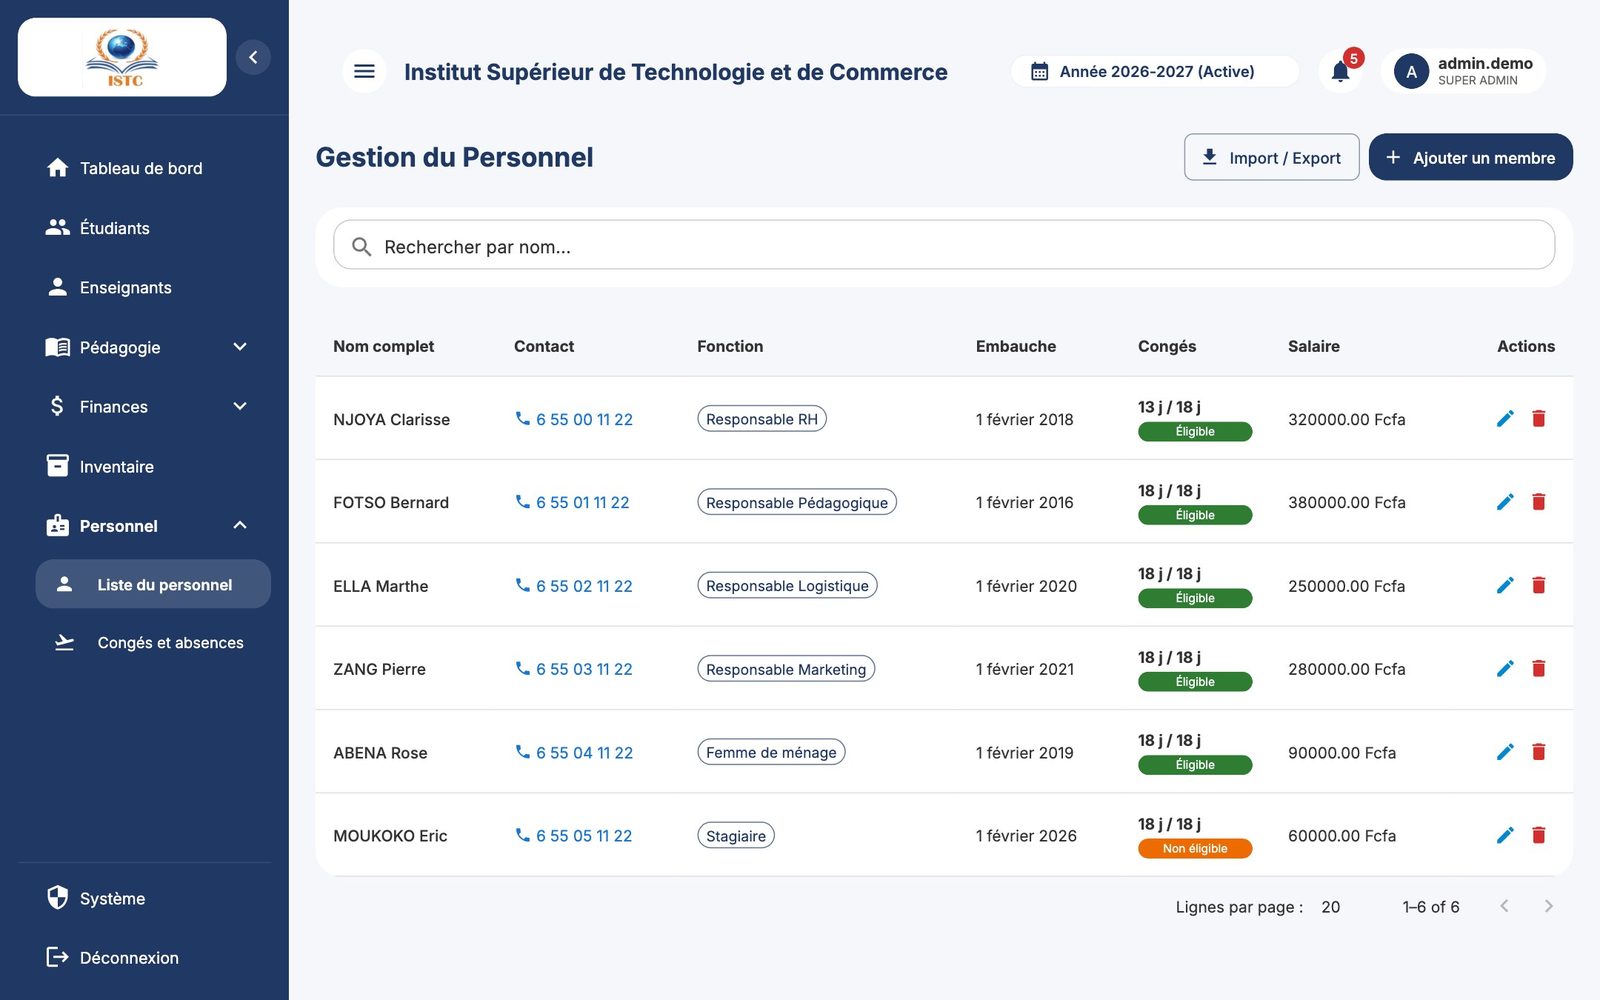The width and height of the screenshot is (1600, 1000).
Task: Delete ZANG Pierre's record
Action: [x=1538, y=668]
